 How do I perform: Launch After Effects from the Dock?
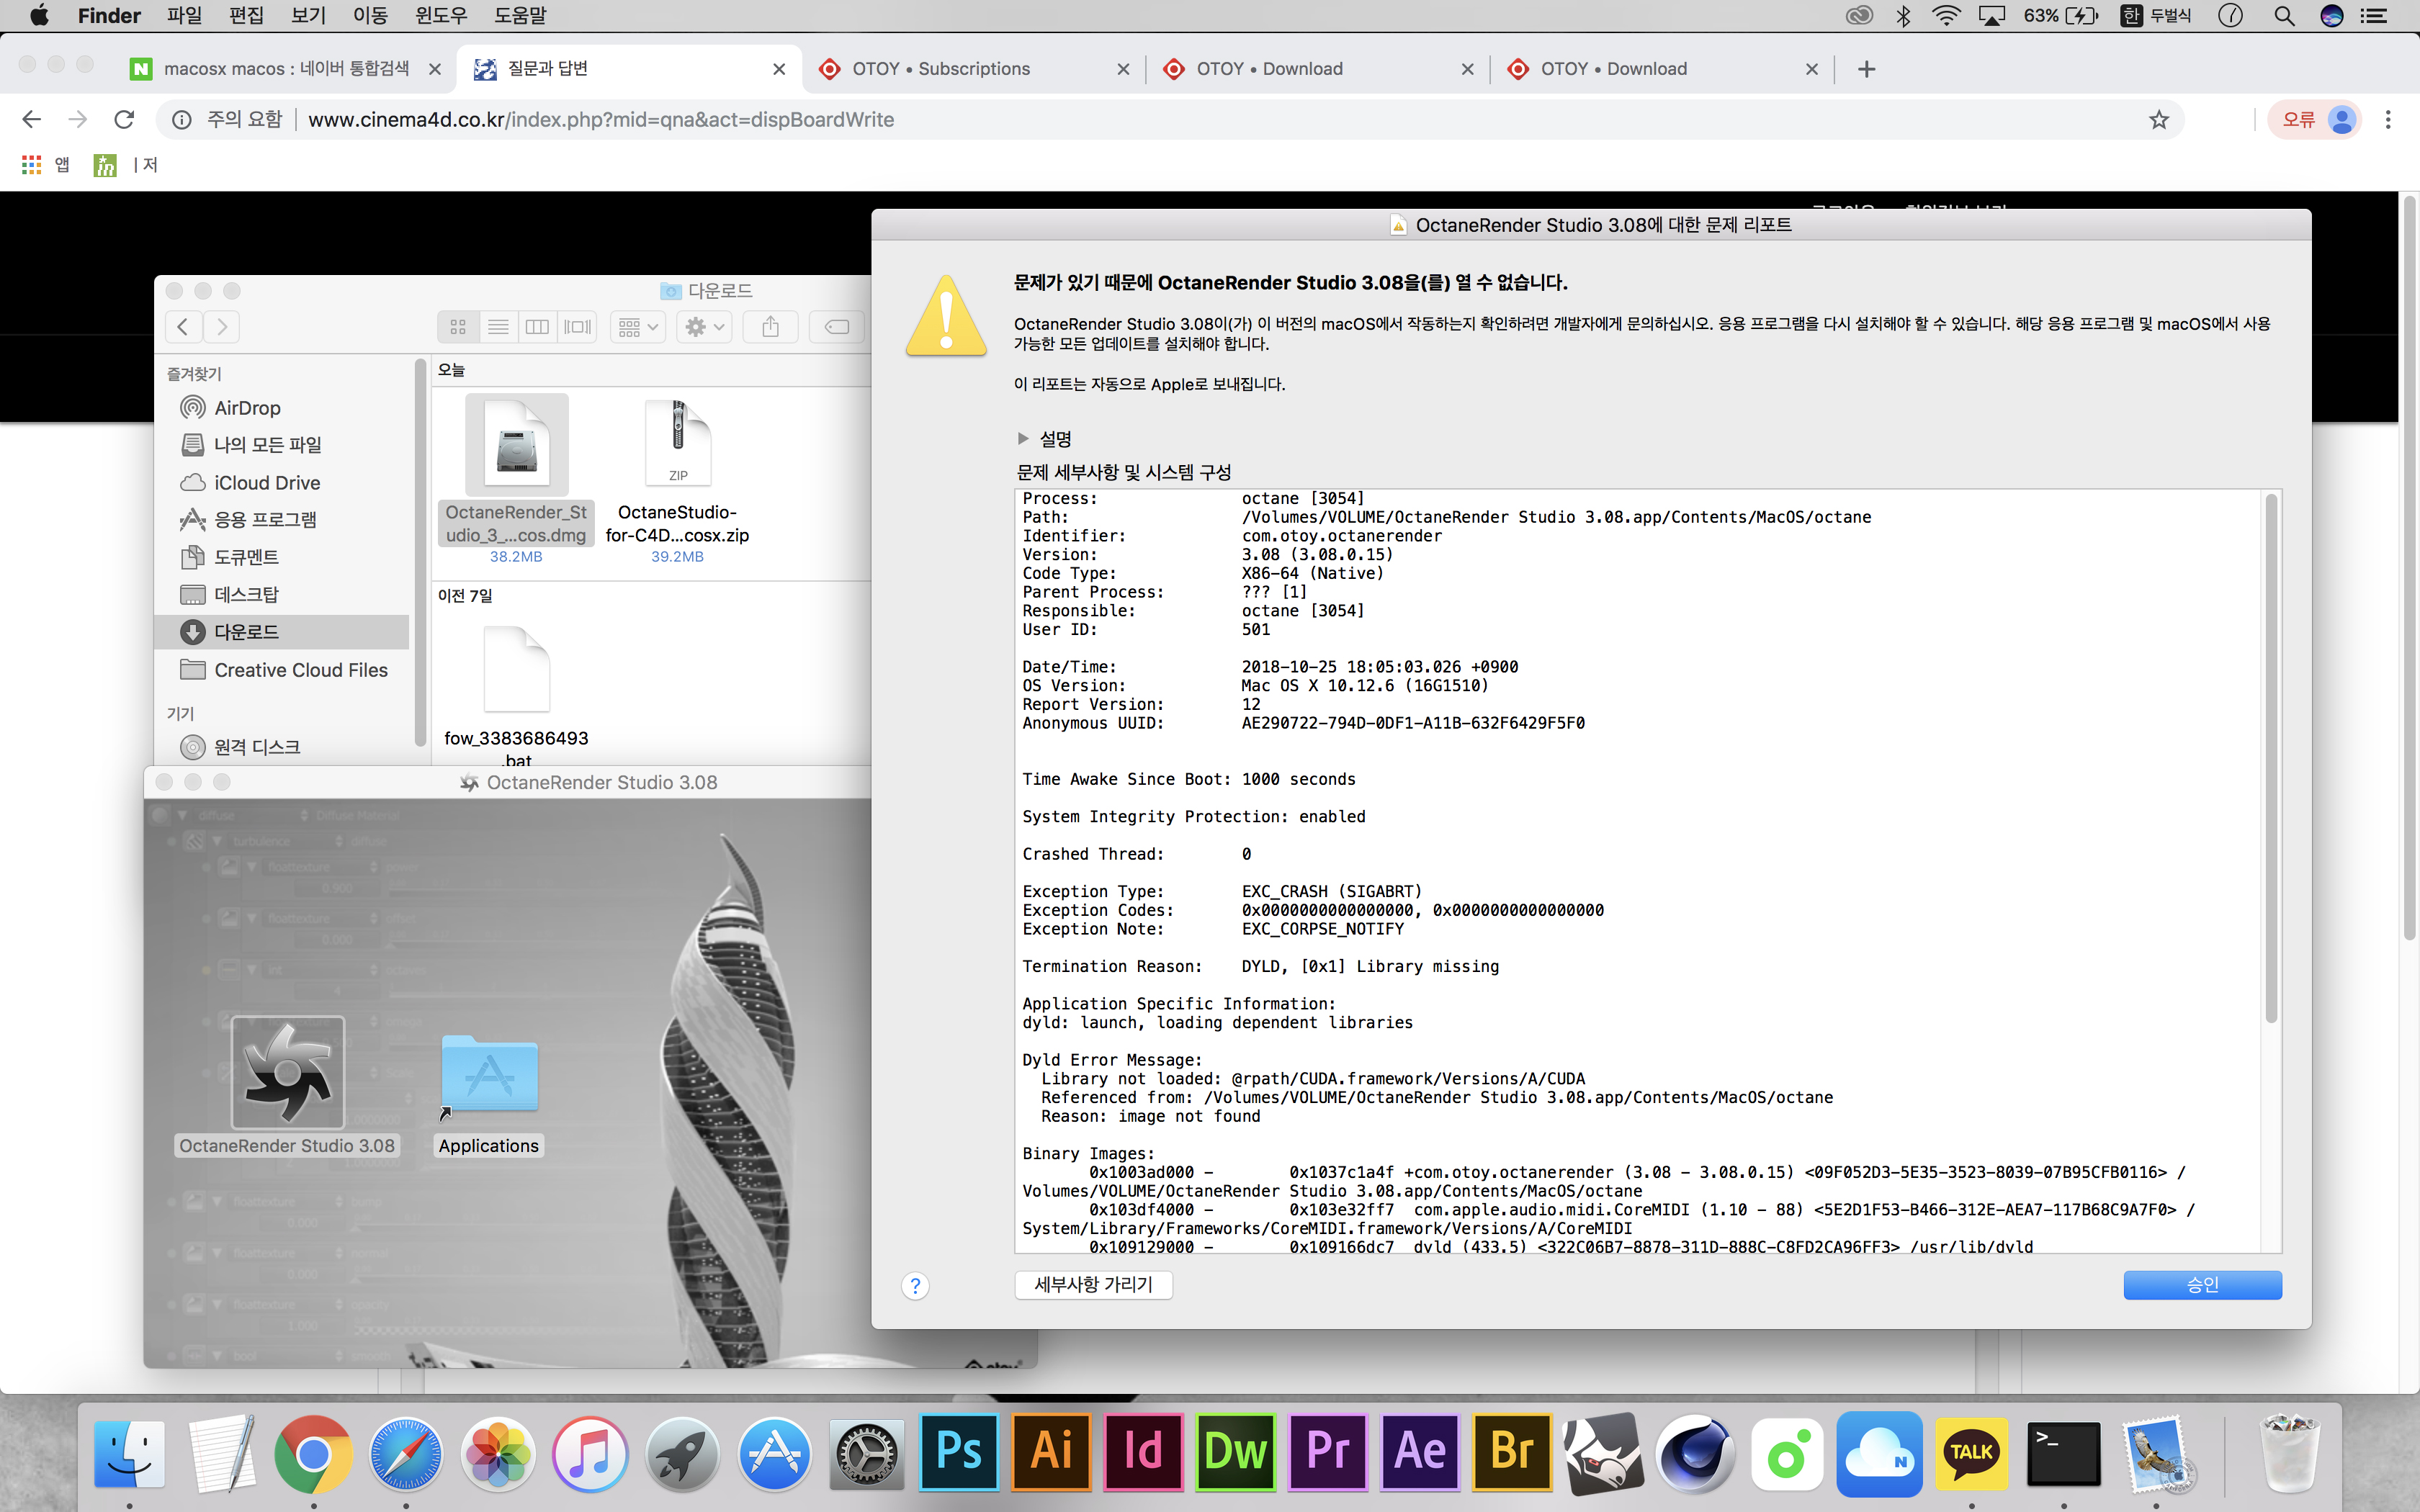(x=1420, y=1453)
